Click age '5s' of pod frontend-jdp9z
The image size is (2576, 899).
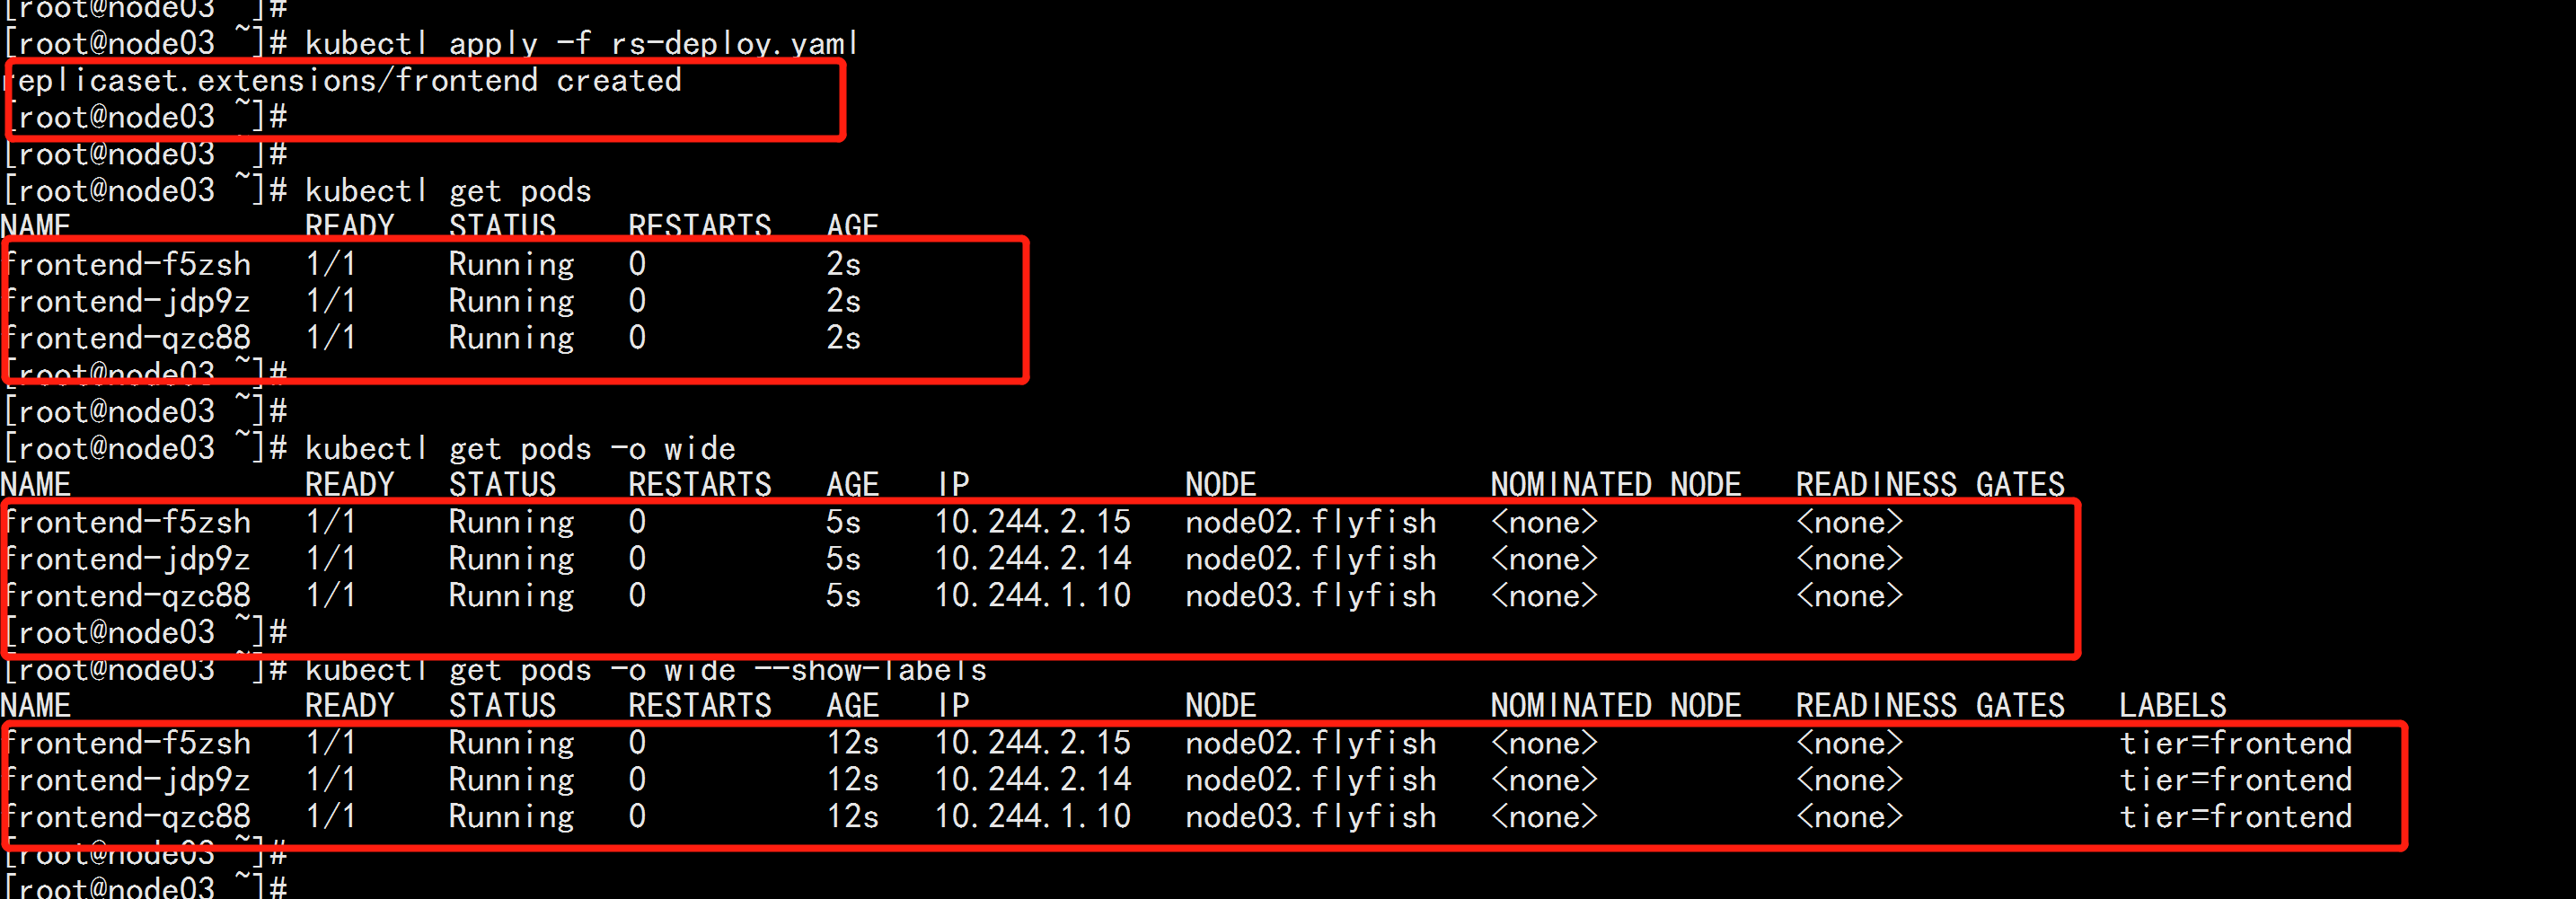click(843, 560)
